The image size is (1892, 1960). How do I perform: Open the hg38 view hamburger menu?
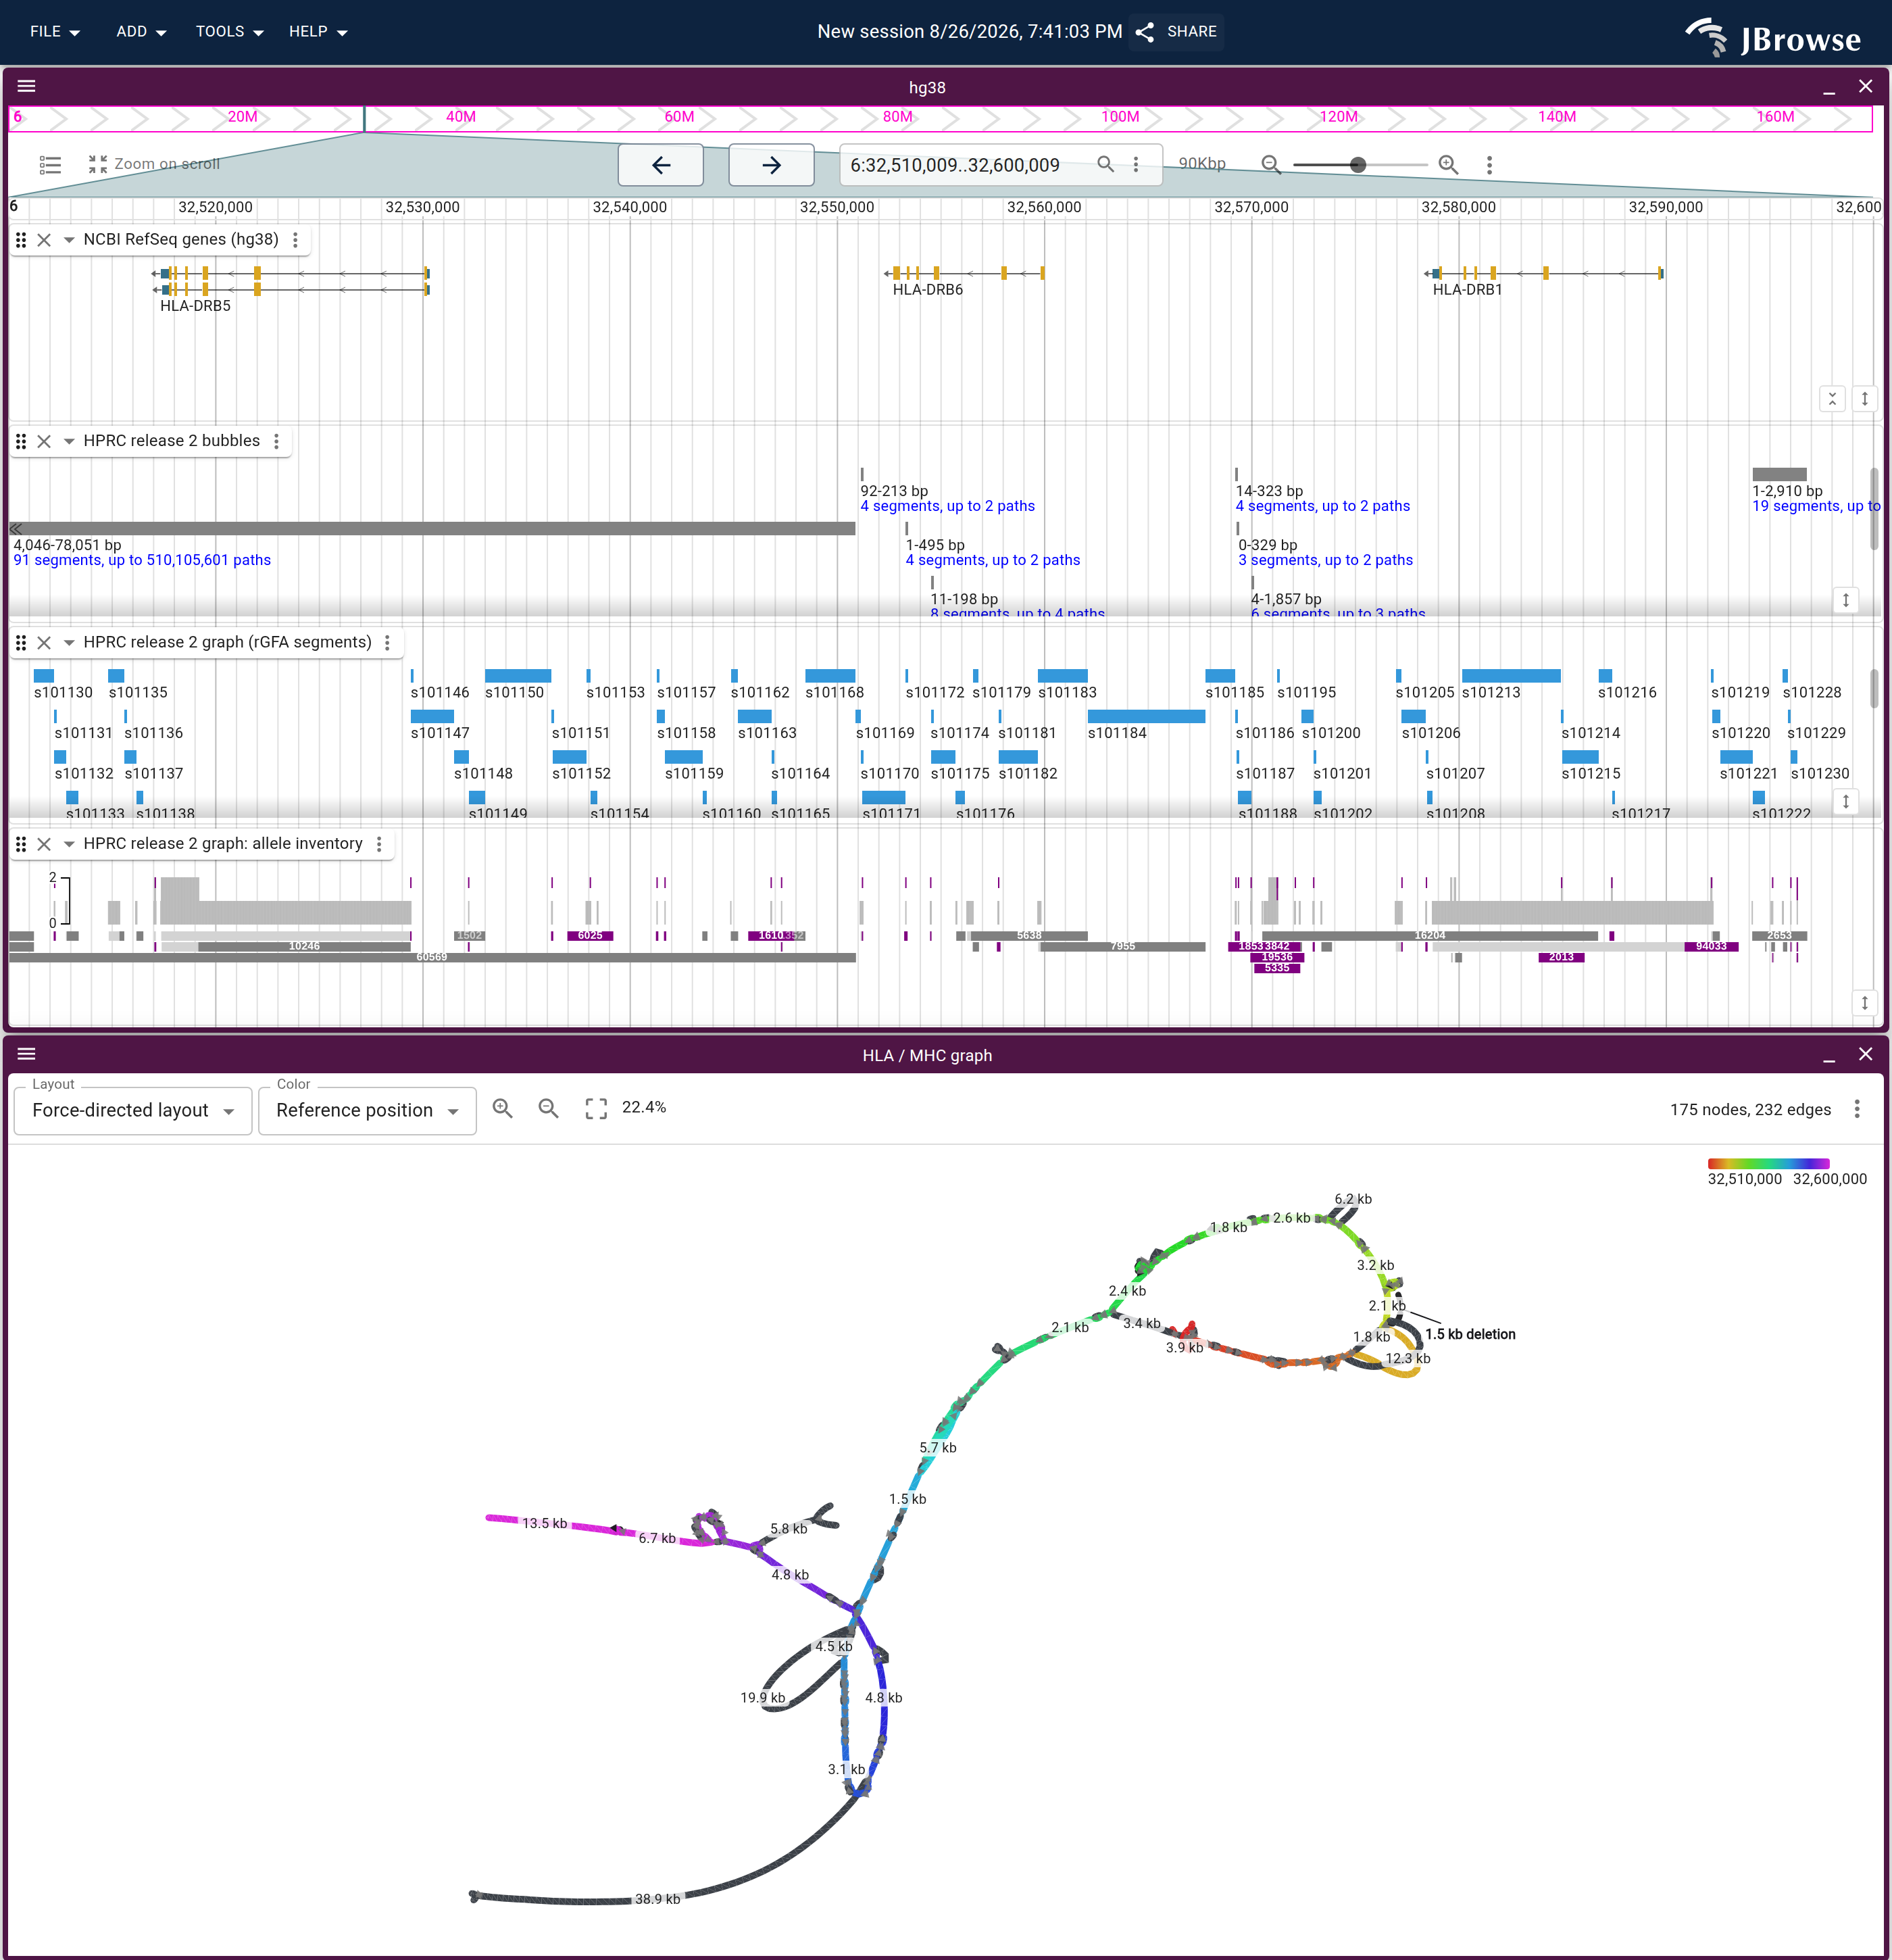coord(27,86)
